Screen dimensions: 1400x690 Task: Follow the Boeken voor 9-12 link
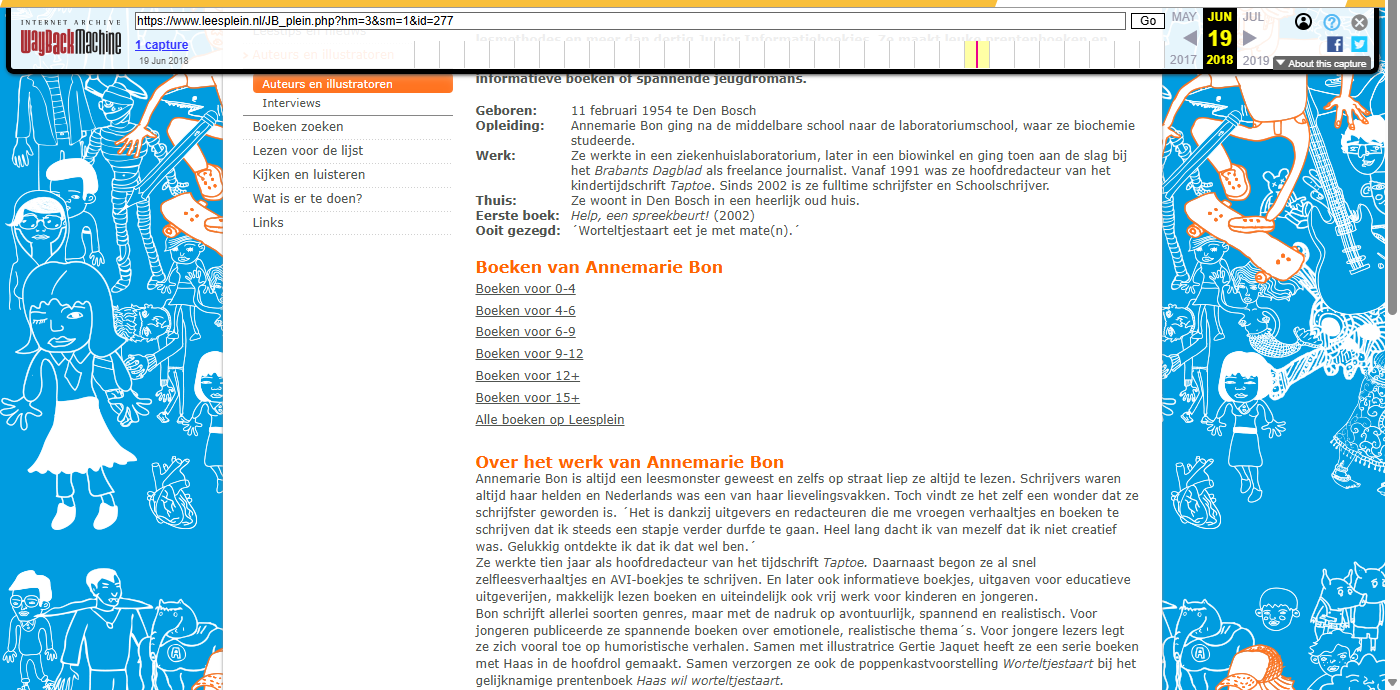tap(529, 354)
